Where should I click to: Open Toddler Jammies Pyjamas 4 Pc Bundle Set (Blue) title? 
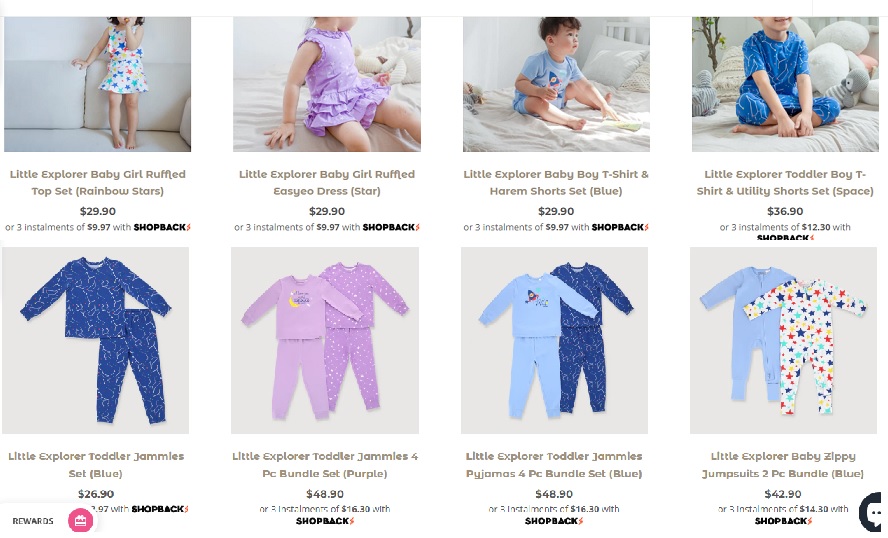coord(554,464)
